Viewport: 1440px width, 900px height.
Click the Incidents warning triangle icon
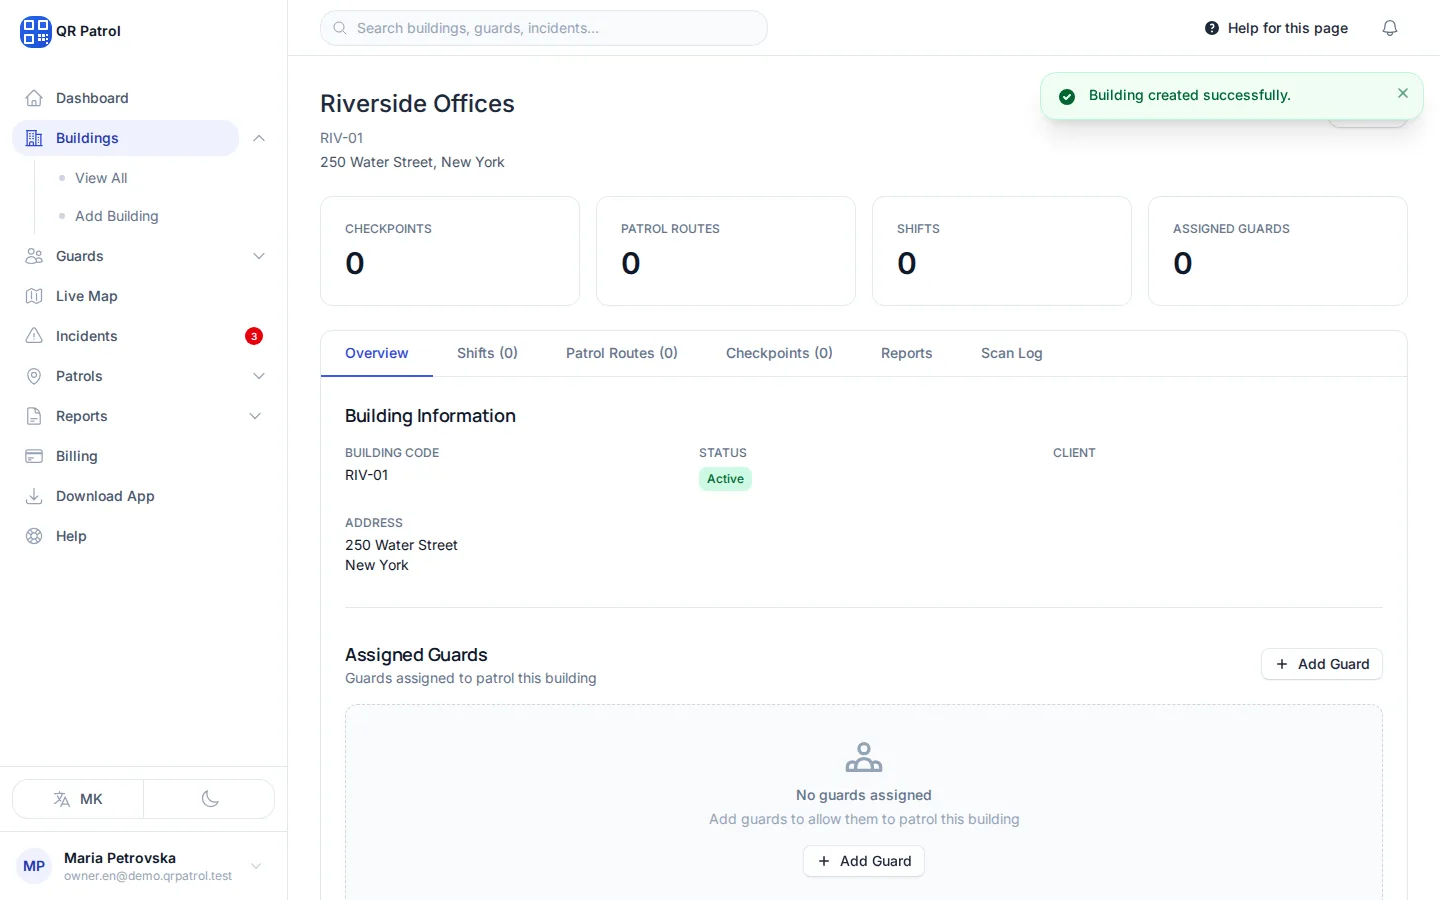[34, 336]
